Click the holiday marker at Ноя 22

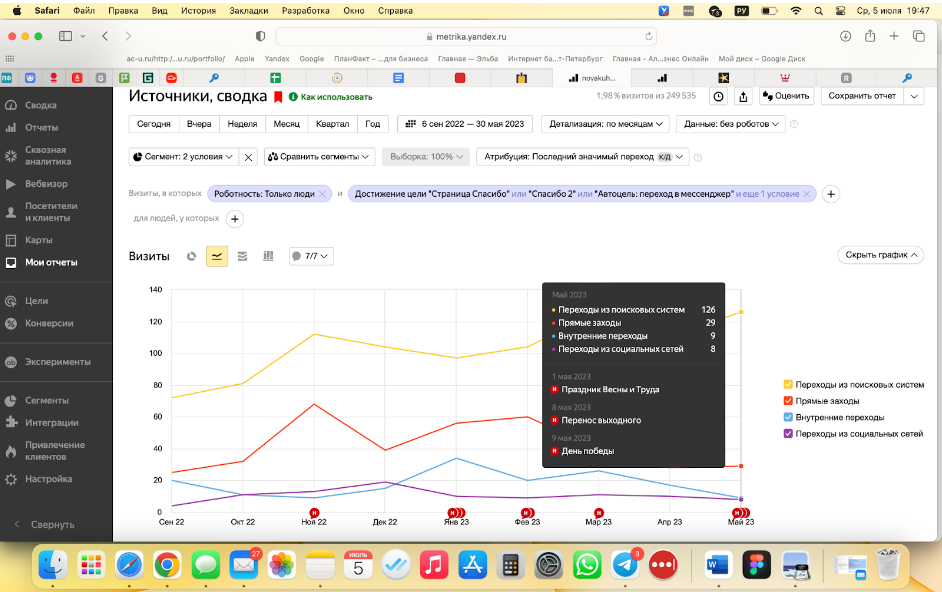click(314, 512)
